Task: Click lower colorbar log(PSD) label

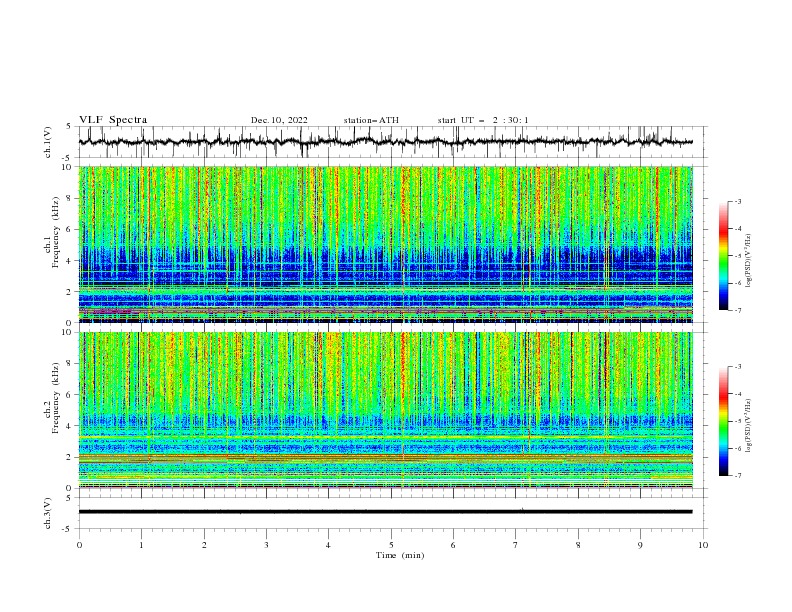Action: pyautogui.click(x=748, y=426)
